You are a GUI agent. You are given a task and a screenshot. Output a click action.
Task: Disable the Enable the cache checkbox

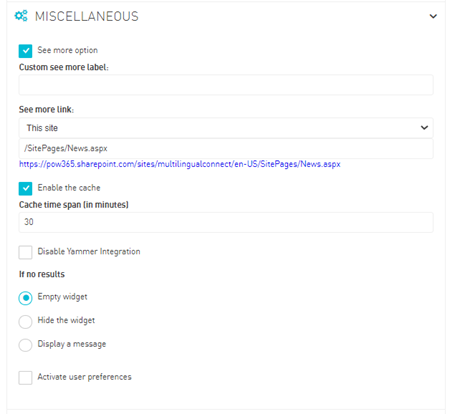tap(25, 188)
